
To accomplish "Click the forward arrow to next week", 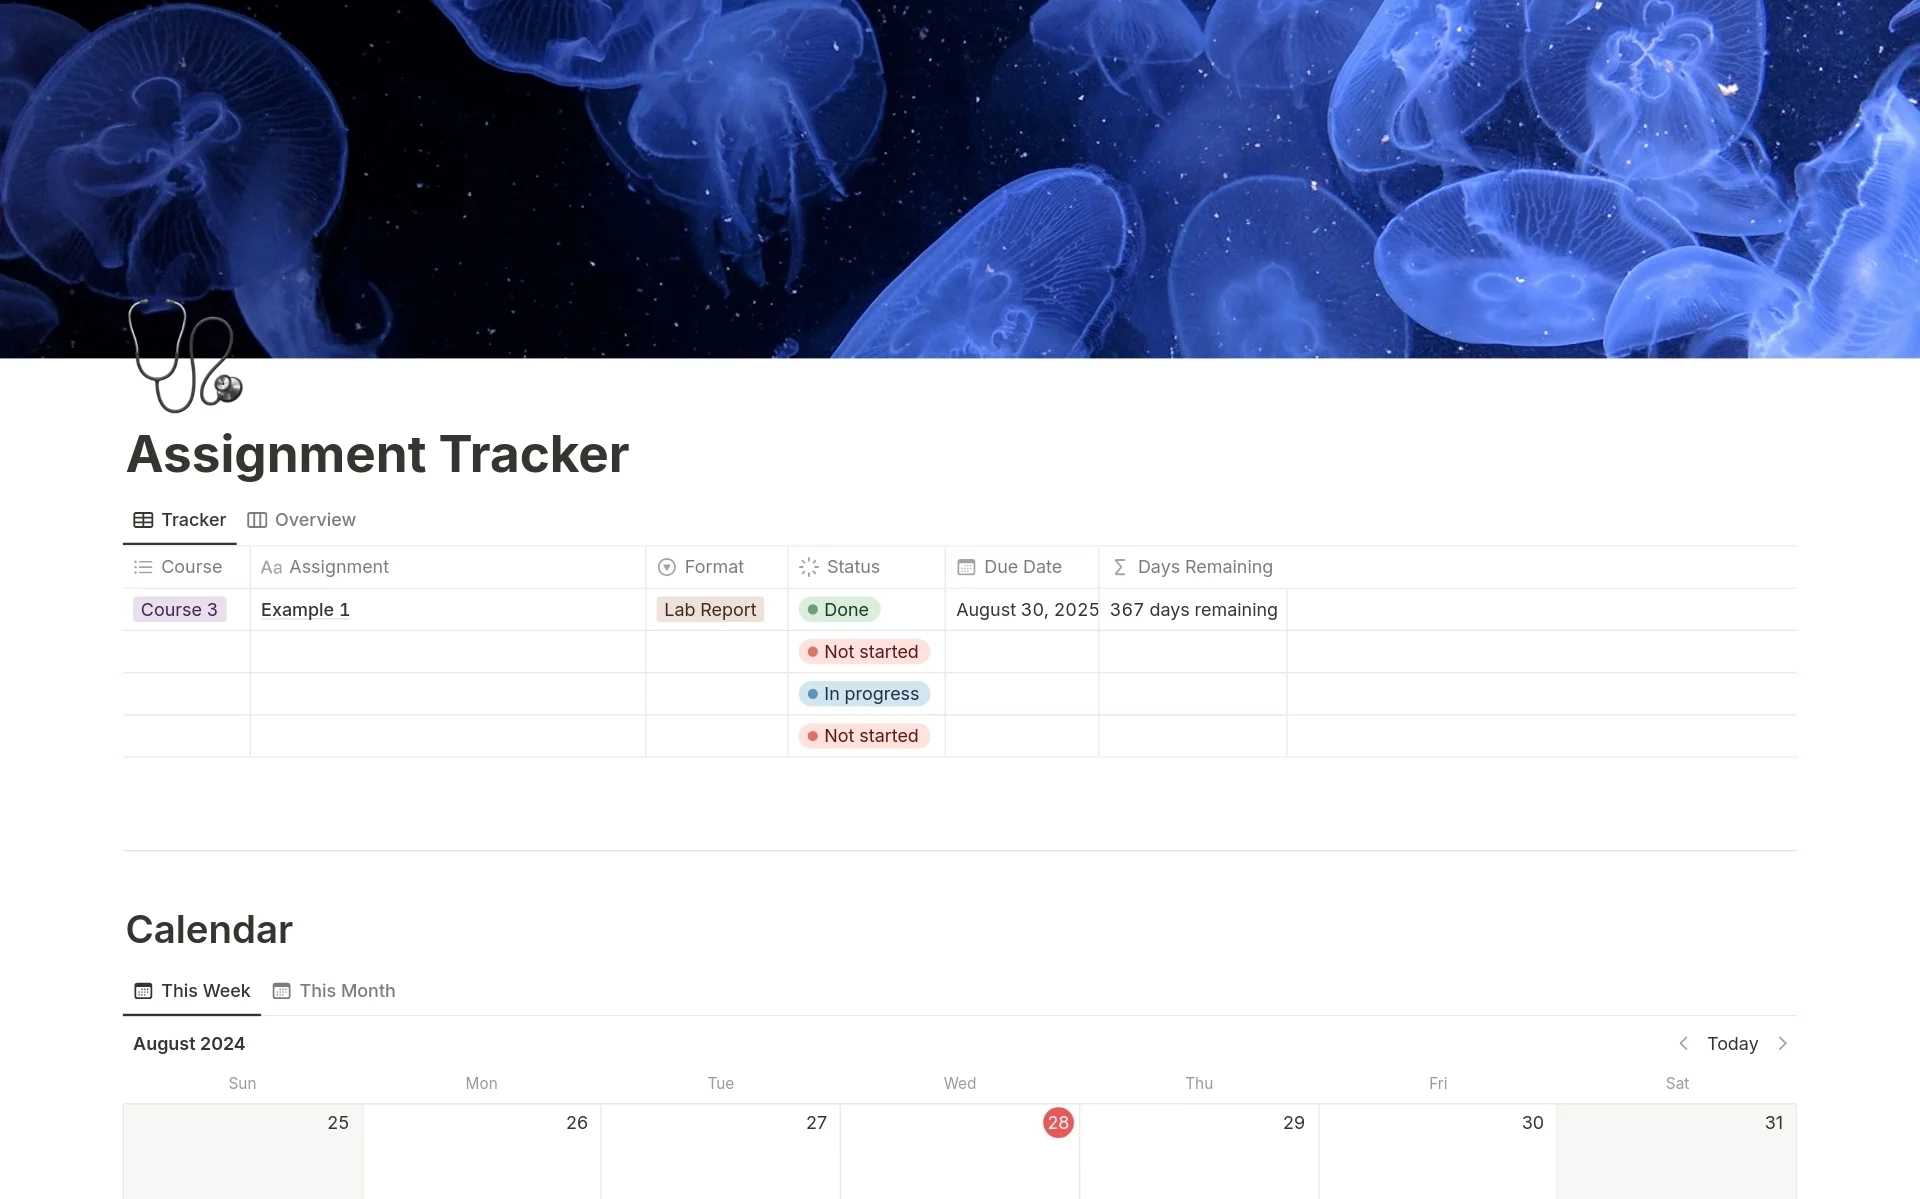I will [1782, 1043].
